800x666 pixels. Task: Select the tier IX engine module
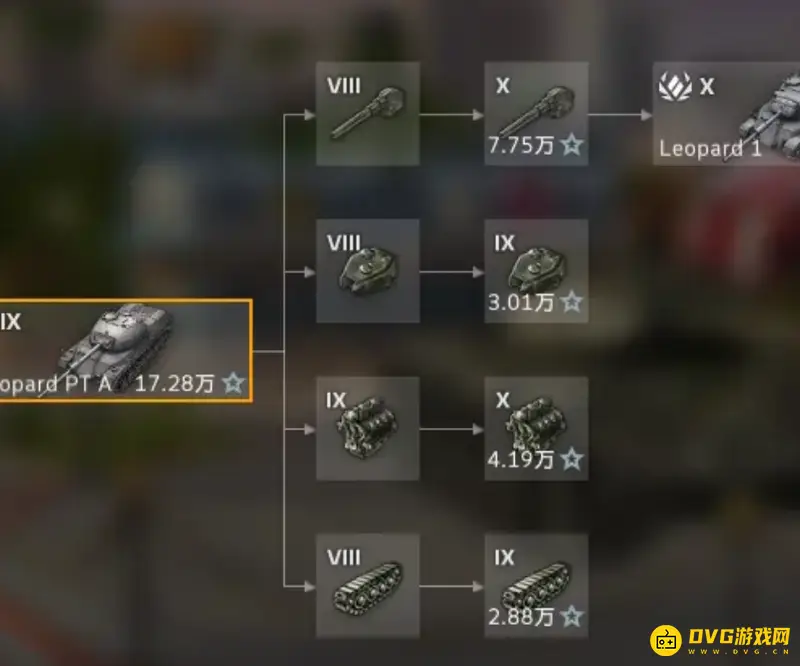(368, 429)
